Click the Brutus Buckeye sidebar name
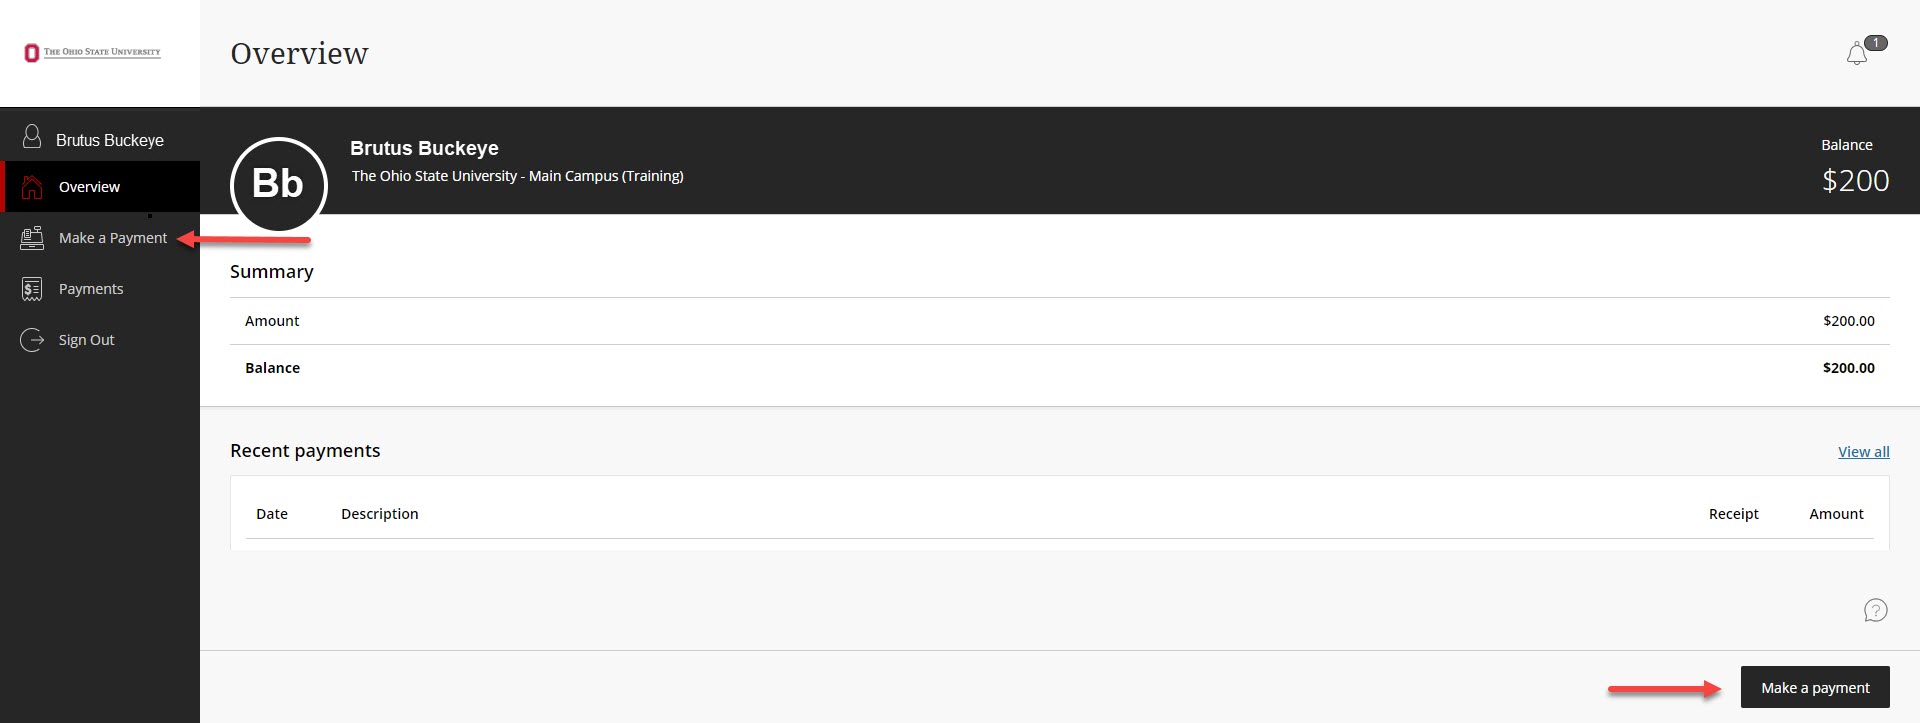Viewport: 1920px width, 723px height. coord(110,140)
